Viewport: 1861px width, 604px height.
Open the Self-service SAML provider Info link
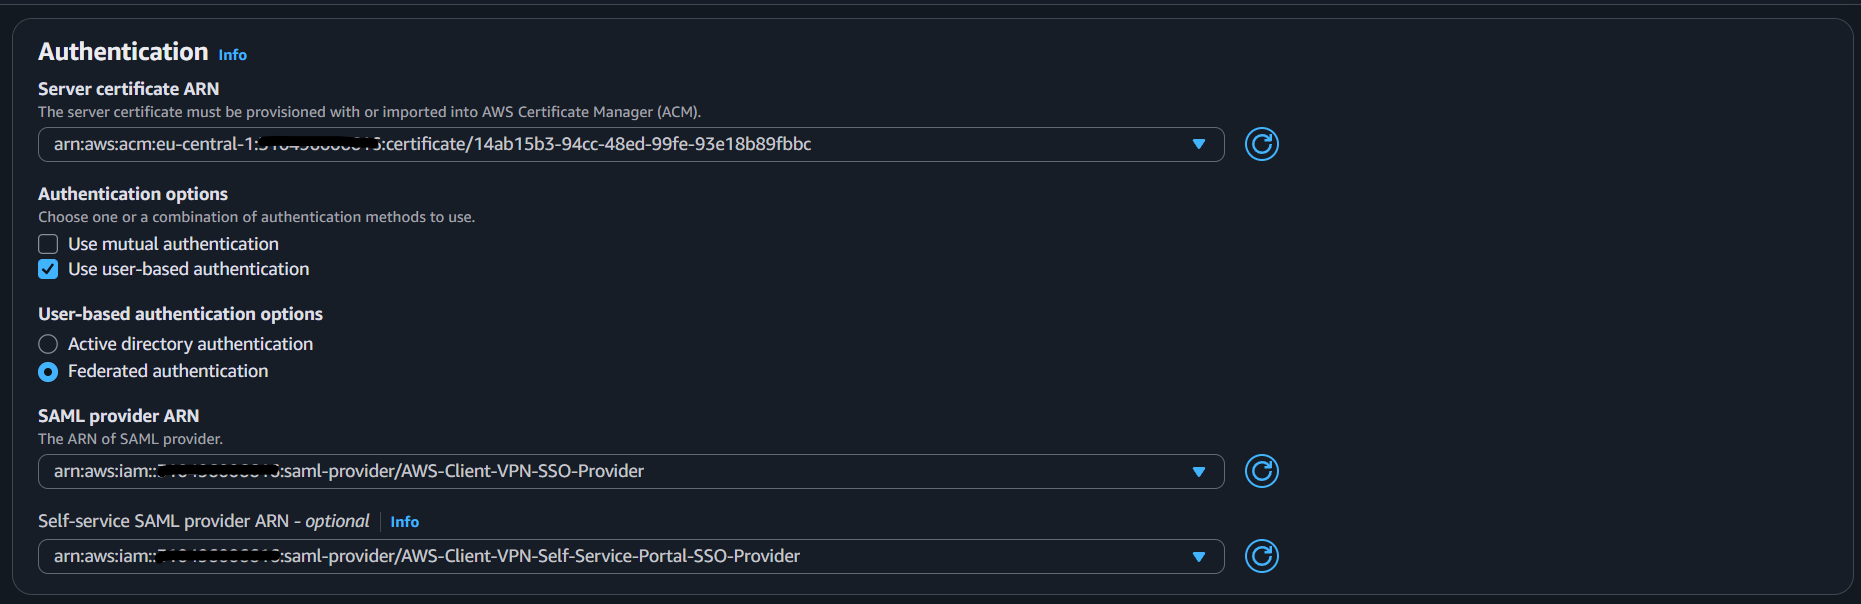click(x=405, y=521)
